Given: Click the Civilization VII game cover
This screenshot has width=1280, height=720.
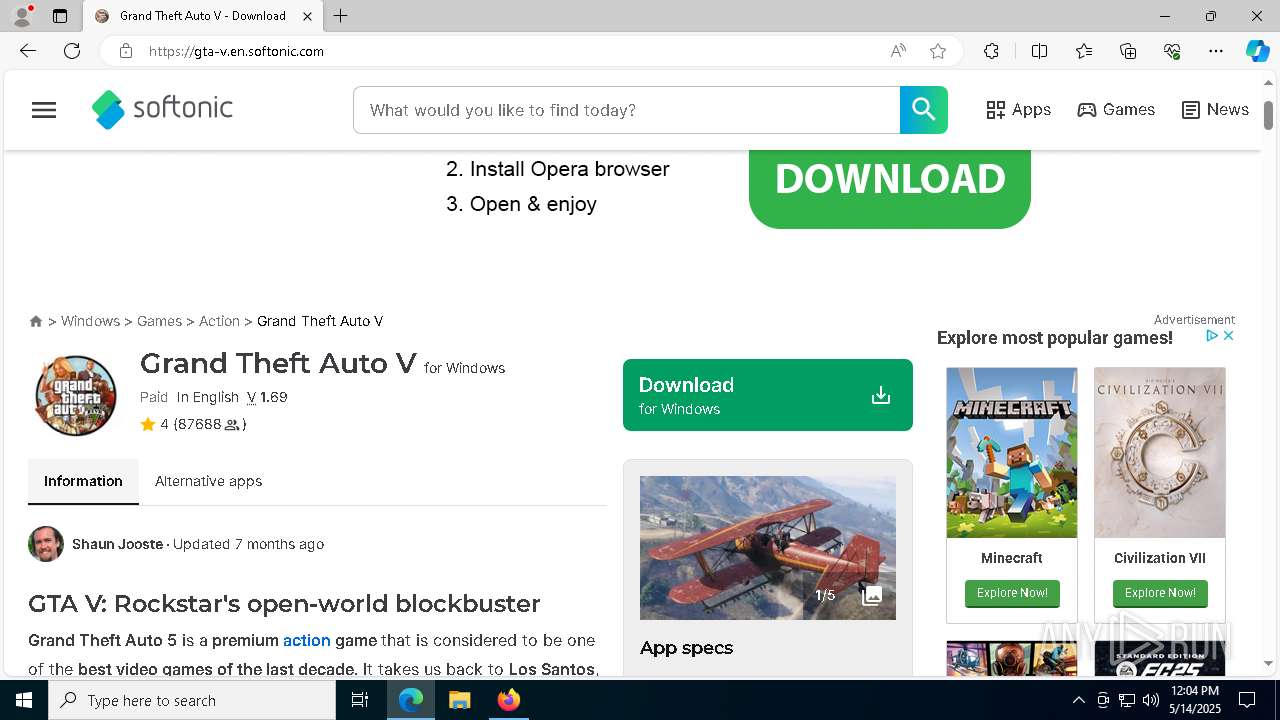Looking at the screenshot, I should pos(1160,452).
